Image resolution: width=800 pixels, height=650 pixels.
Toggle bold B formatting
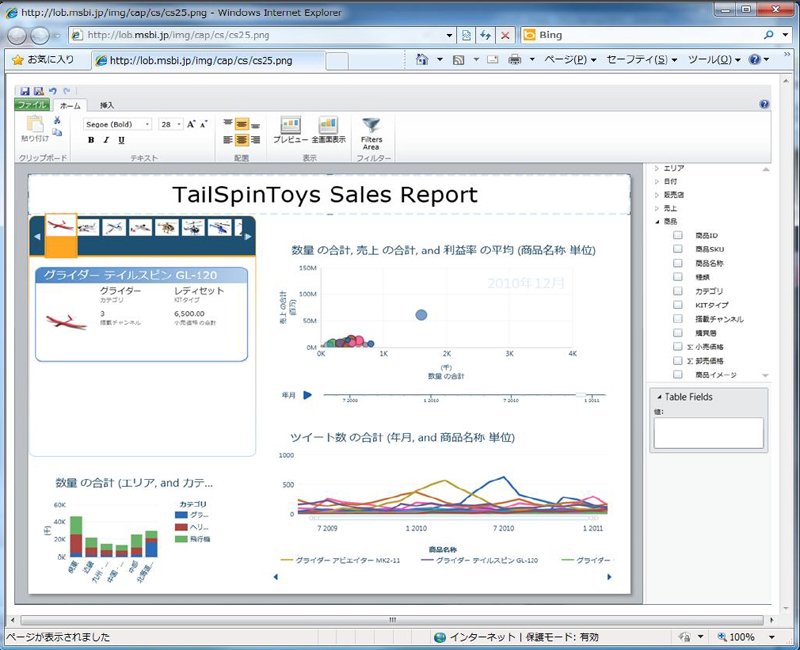point(91,140)
